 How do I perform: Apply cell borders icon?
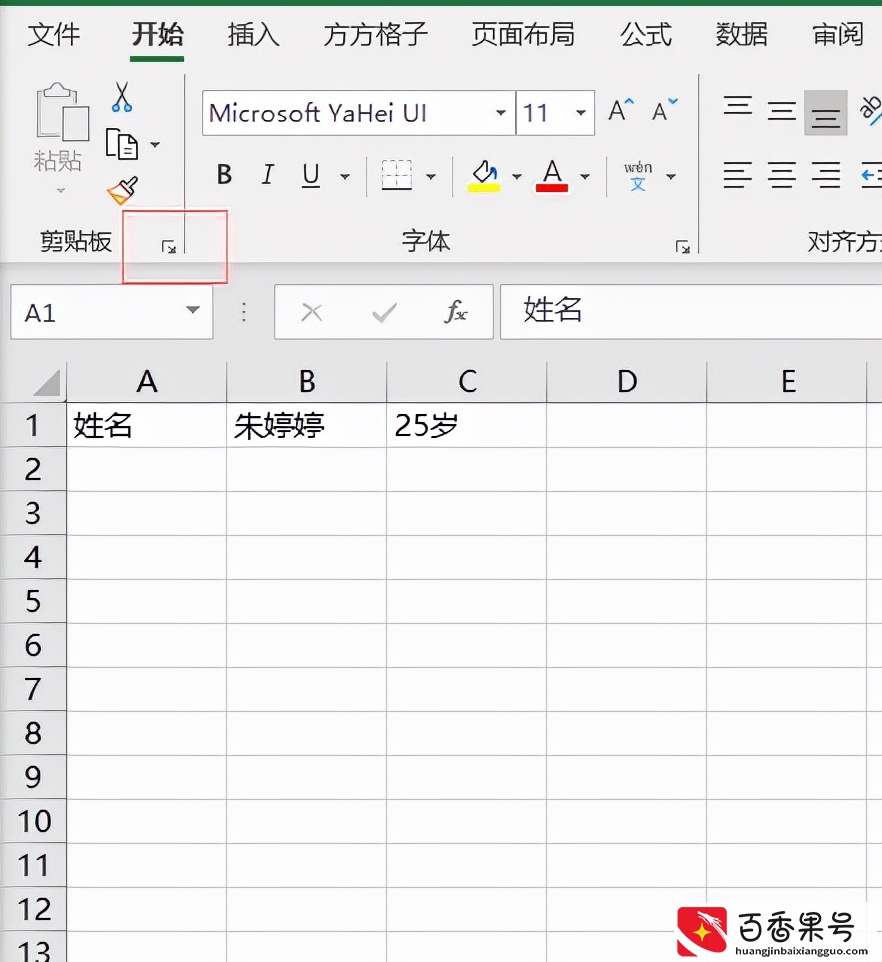[396, 175]
